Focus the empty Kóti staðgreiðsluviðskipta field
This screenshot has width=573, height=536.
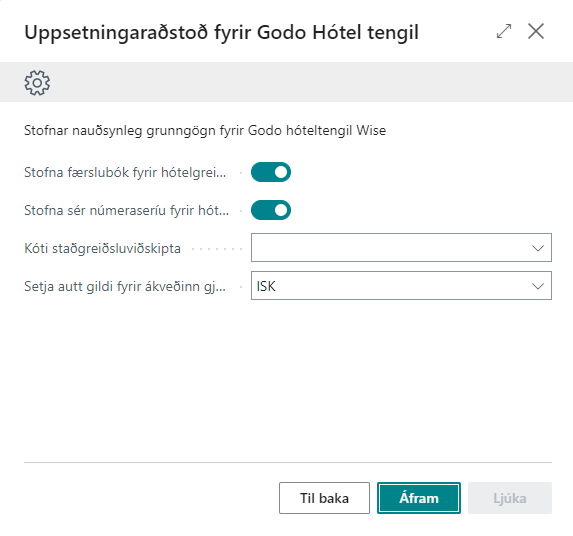pos(401,248)
